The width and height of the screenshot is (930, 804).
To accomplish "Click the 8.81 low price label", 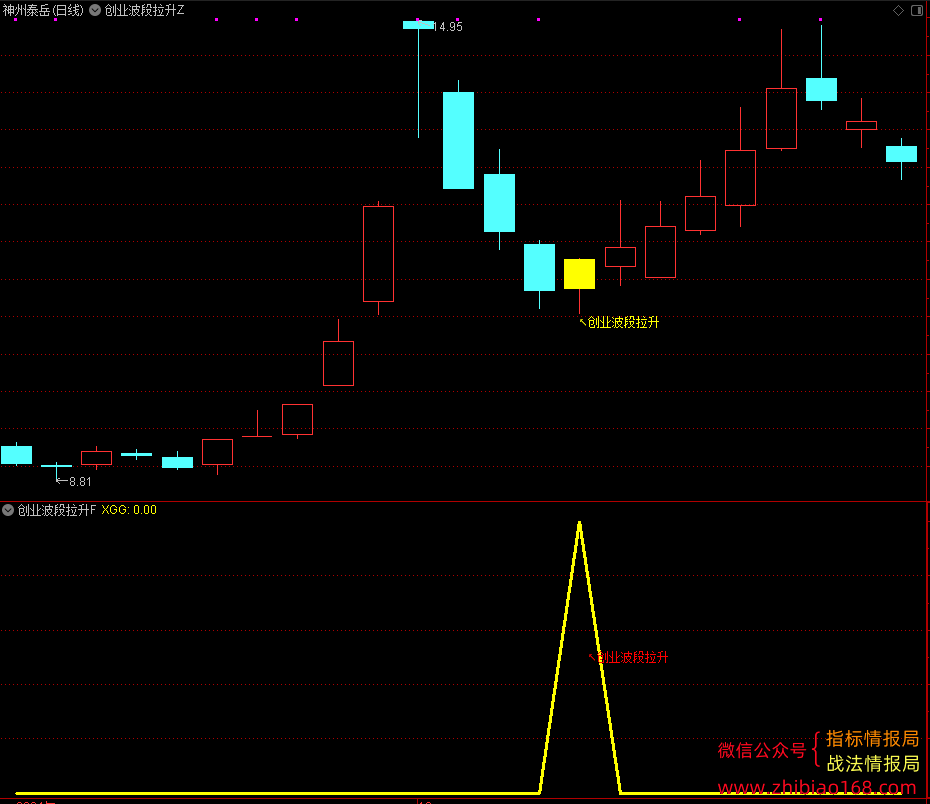I will (80, 481).
